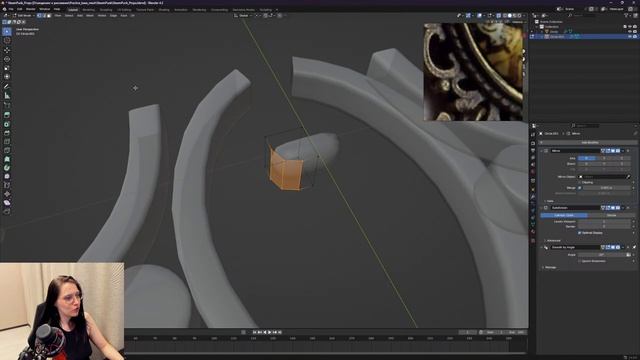The height and width of the screenshot is (360, 640).
Task: Switch to vertex select mode
Action: [40, 16]
